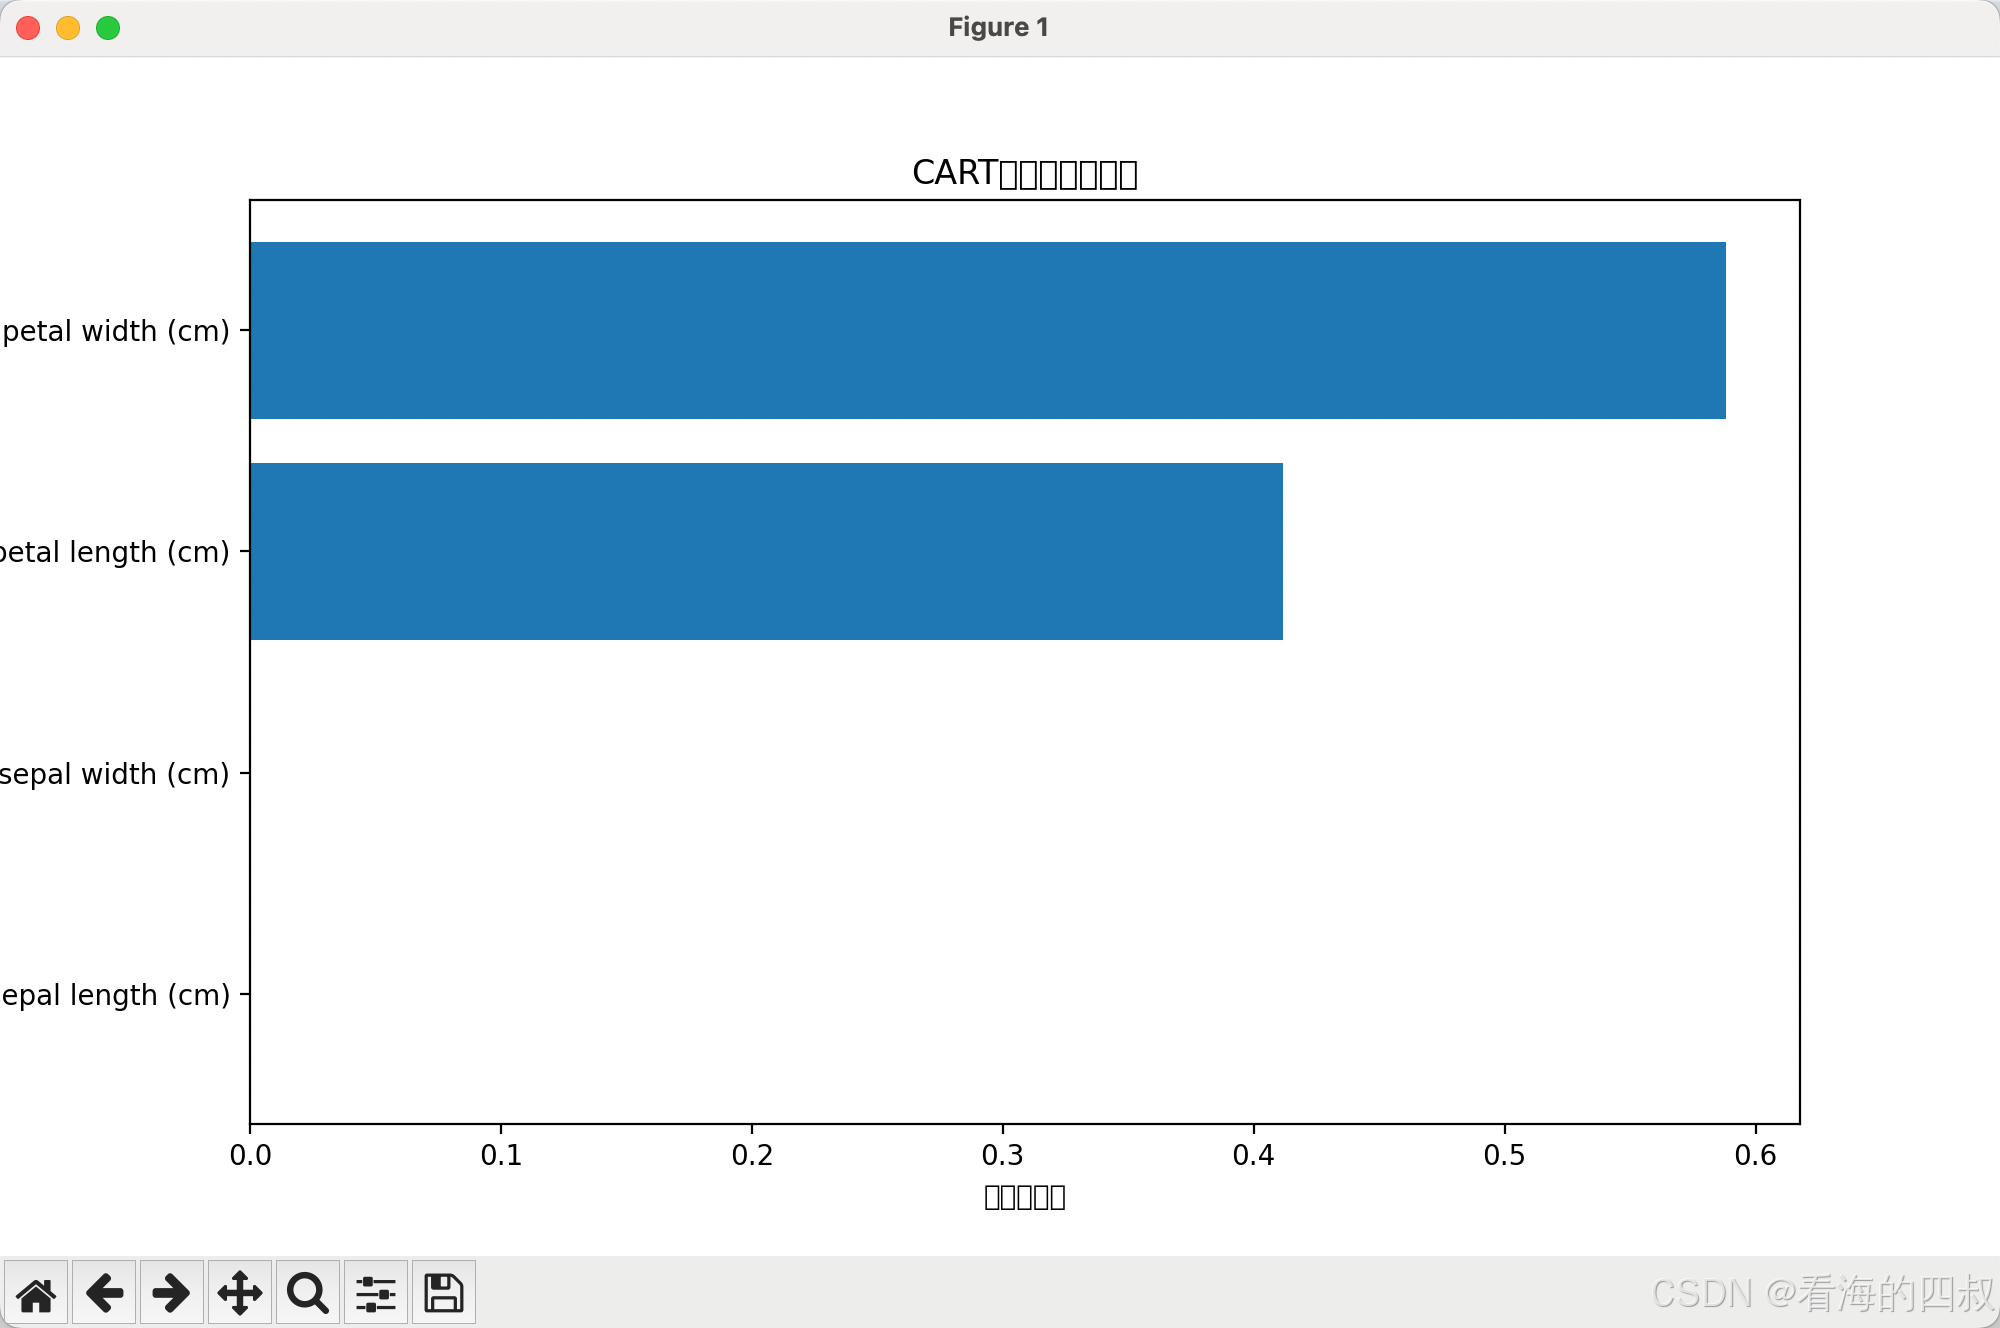Click the chart title starting with CART
This screenshot has height=1328, width=2000.
(x=1024, y=173)
